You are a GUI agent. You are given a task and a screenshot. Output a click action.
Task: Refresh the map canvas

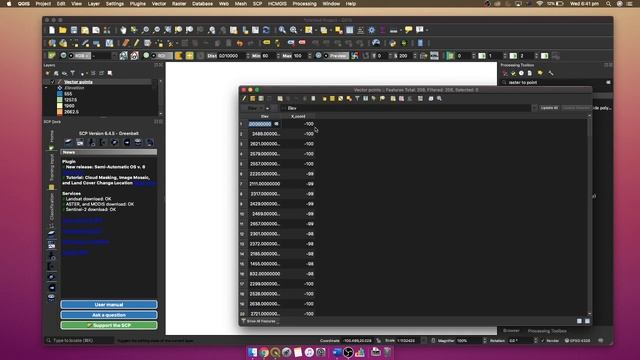(x=266, y=30)
